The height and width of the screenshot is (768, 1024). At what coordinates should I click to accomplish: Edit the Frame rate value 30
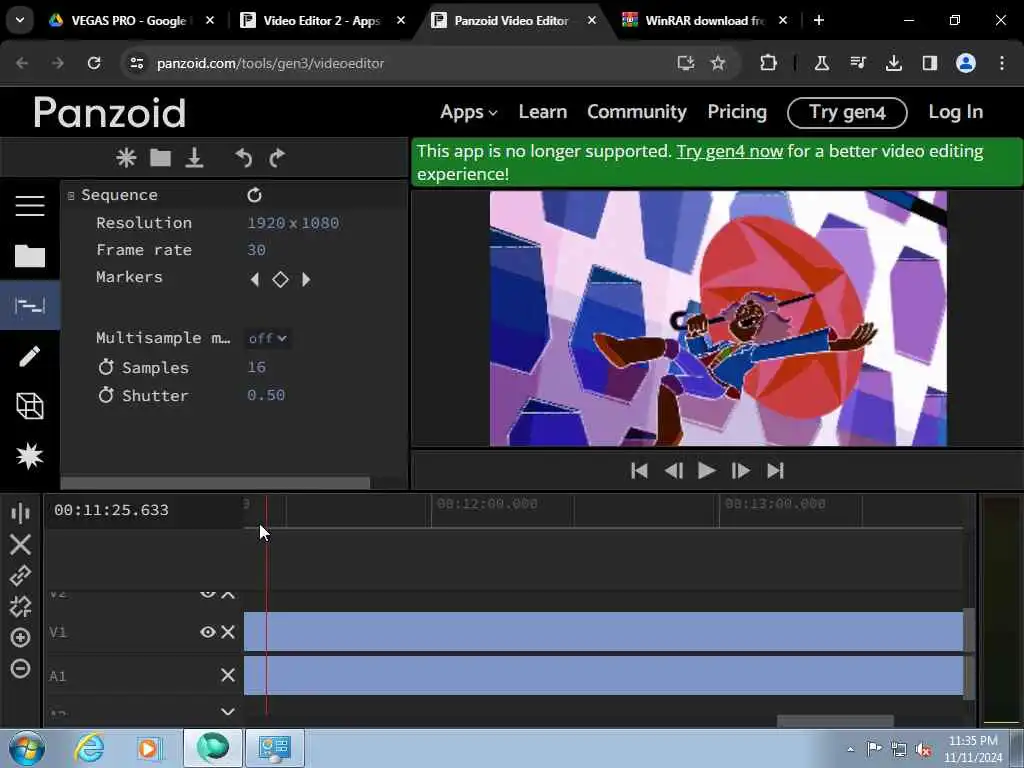click(256, 249)
